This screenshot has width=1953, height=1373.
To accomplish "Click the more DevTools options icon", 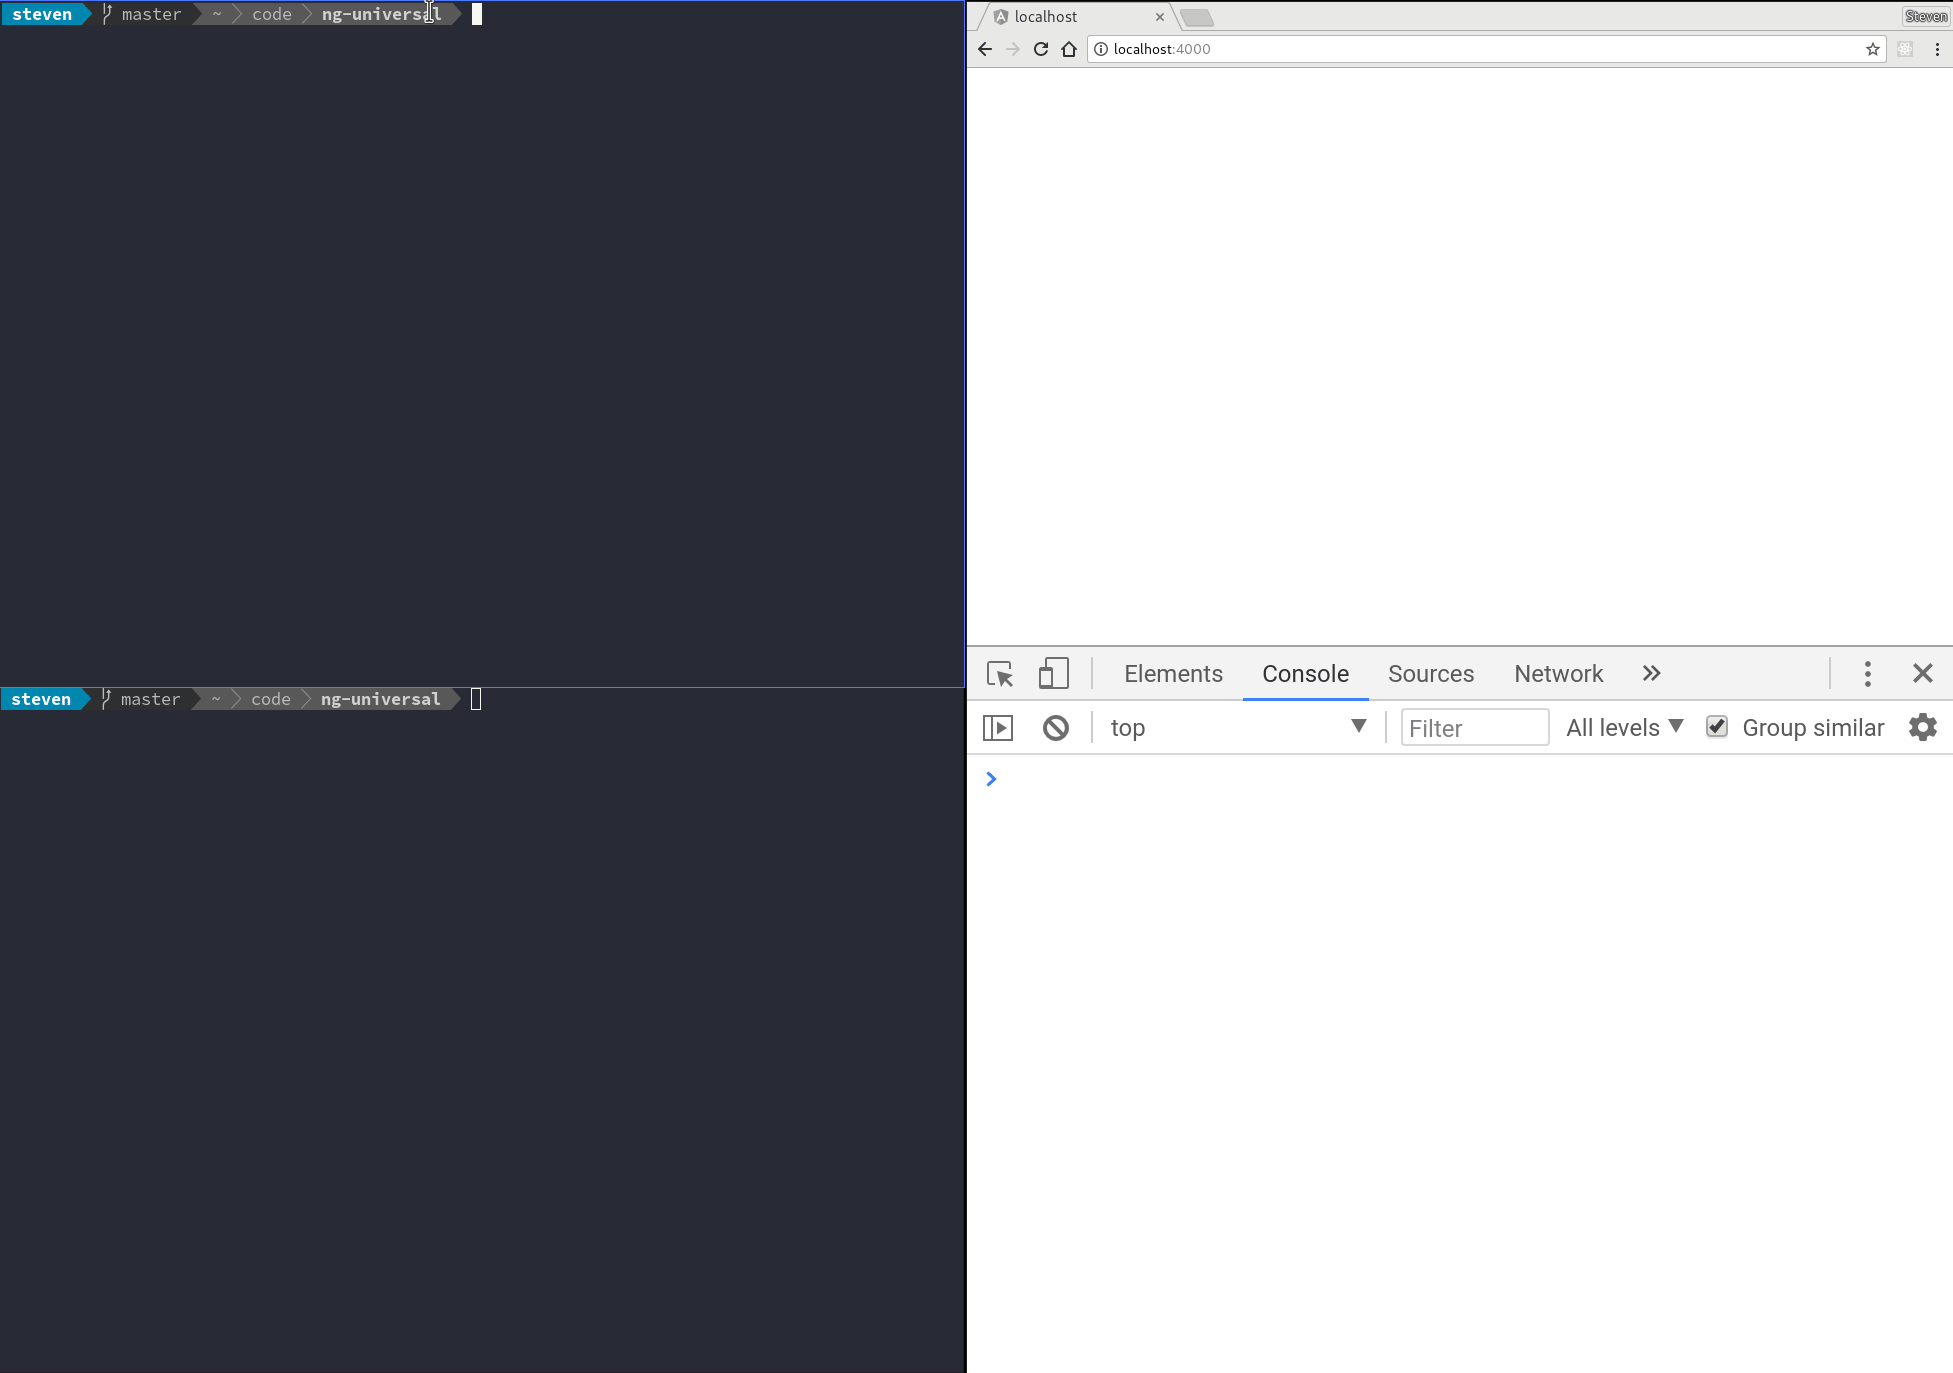I will pyautogui.click(x=1868, y=673).
